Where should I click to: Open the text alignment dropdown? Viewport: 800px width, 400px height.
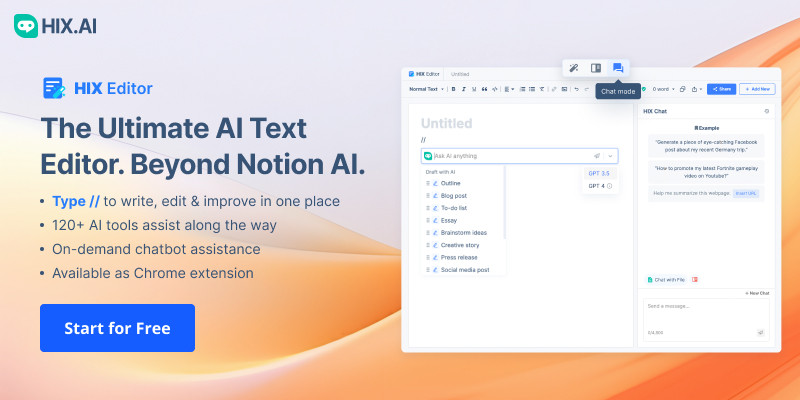[510, 89]
